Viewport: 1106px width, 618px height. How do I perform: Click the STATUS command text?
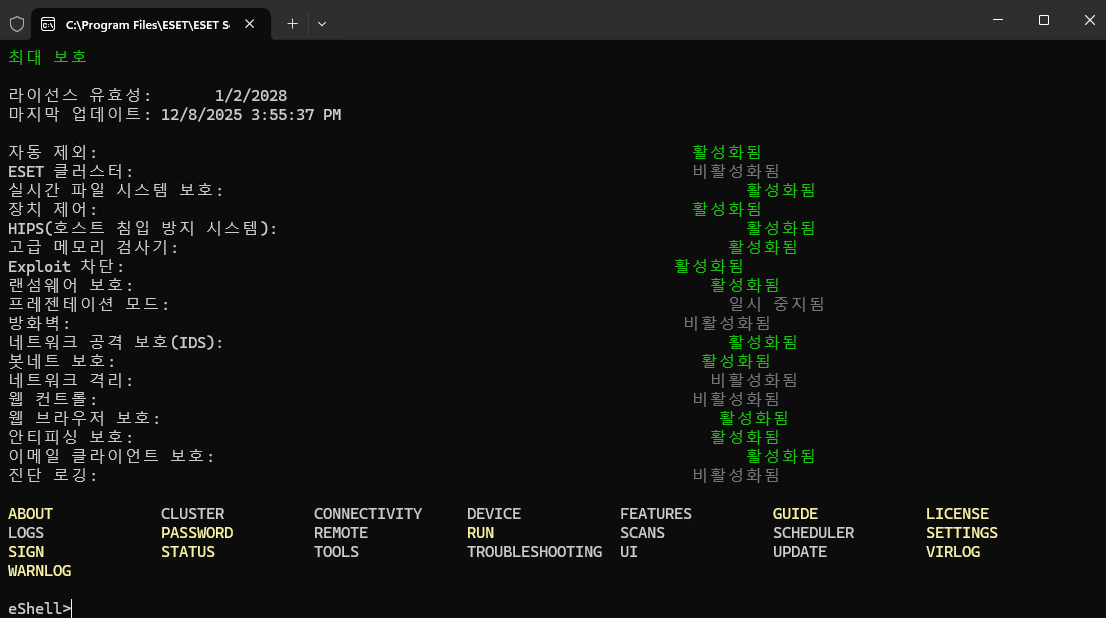click(x=188, y=552)
